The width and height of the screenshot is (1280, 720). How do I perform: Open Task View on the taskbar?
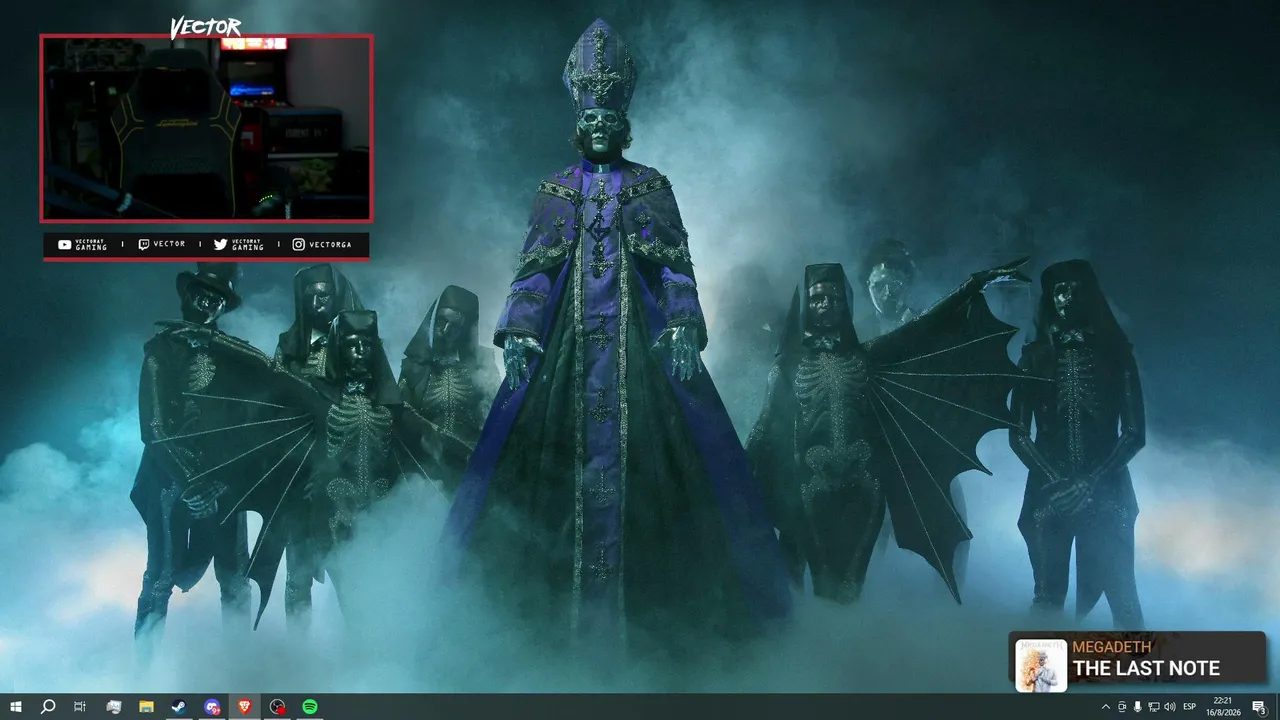click(80, 707)
